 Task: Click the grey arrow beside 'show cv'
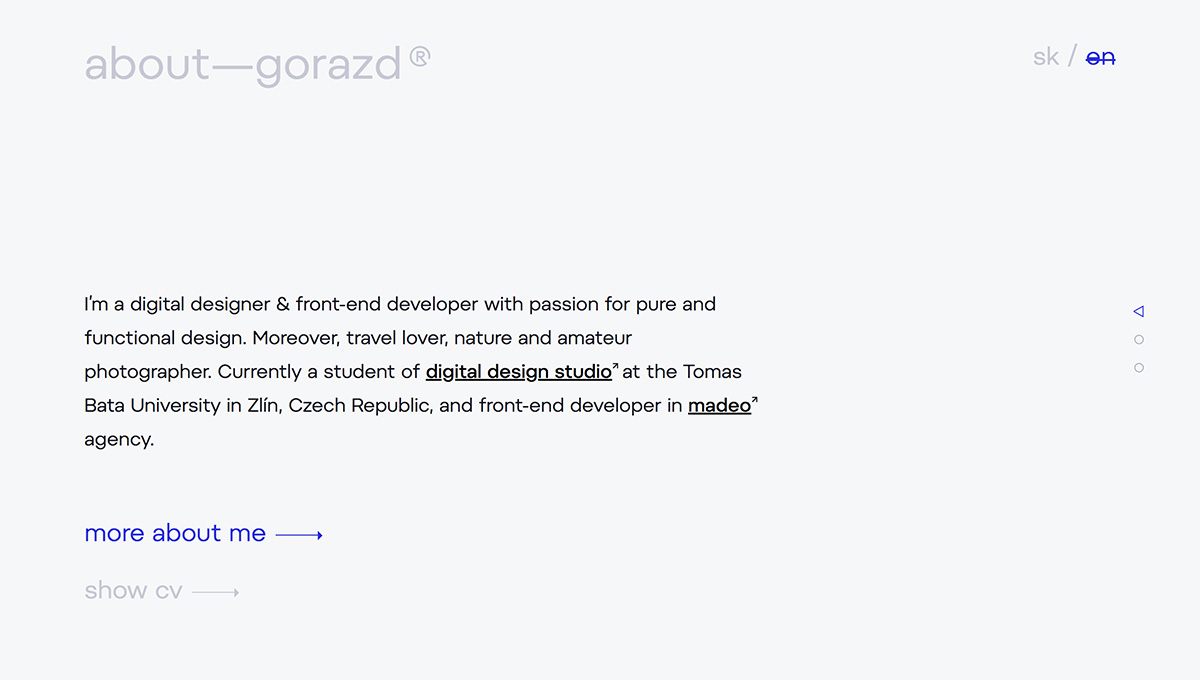click(215, 592)
